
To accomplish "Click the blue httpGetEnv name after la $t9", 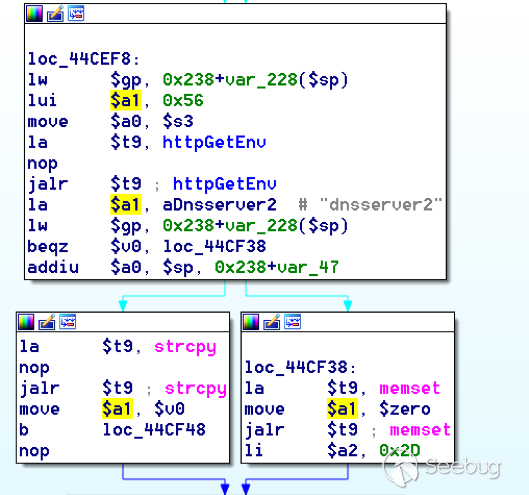I will pyautogui.click(x=214, y=142).
